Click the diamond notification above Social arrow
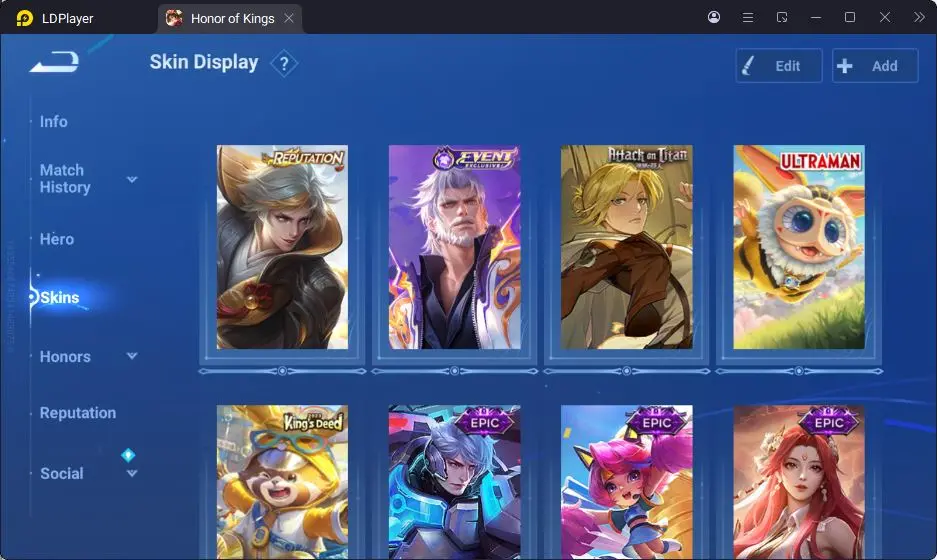Viewport: 937px width, 560px height. (128, 455)
